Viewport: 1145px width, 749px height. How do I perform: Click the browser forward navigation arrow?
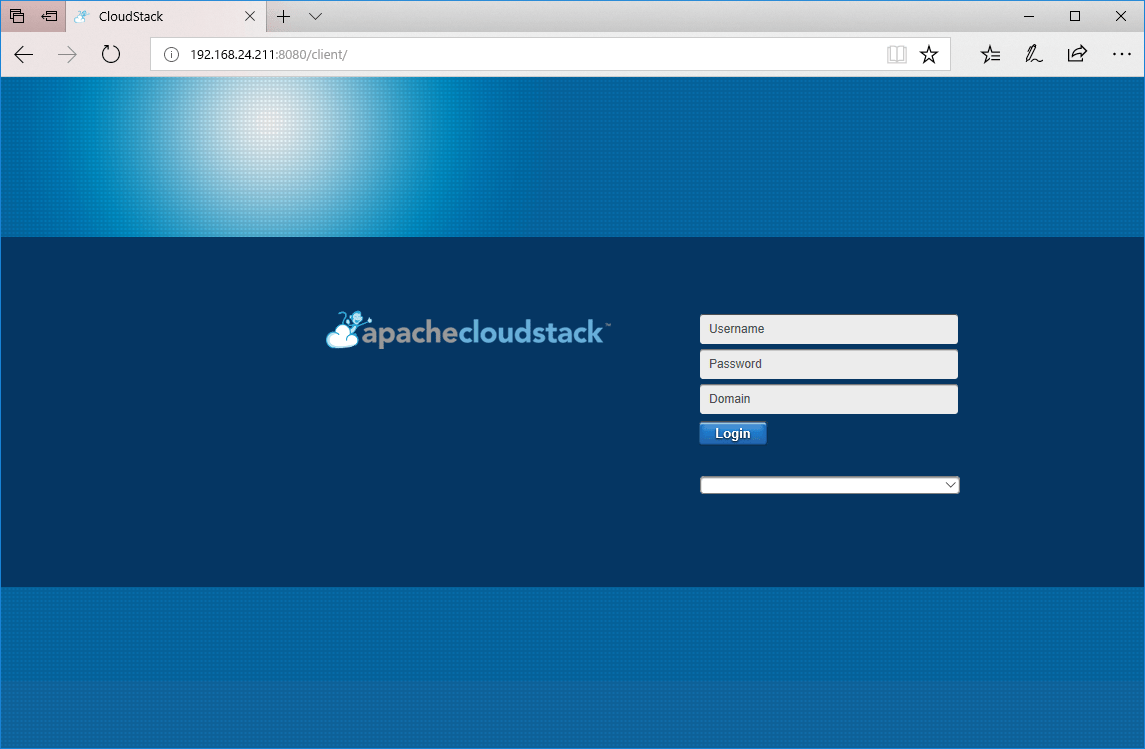click(66, 54)
